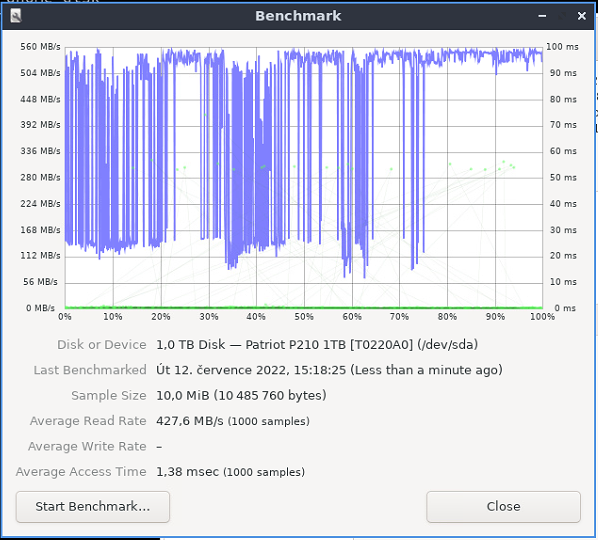Click the 560 MB/s axis label
This screenshot has width=598, height=540.
[40, 47]
